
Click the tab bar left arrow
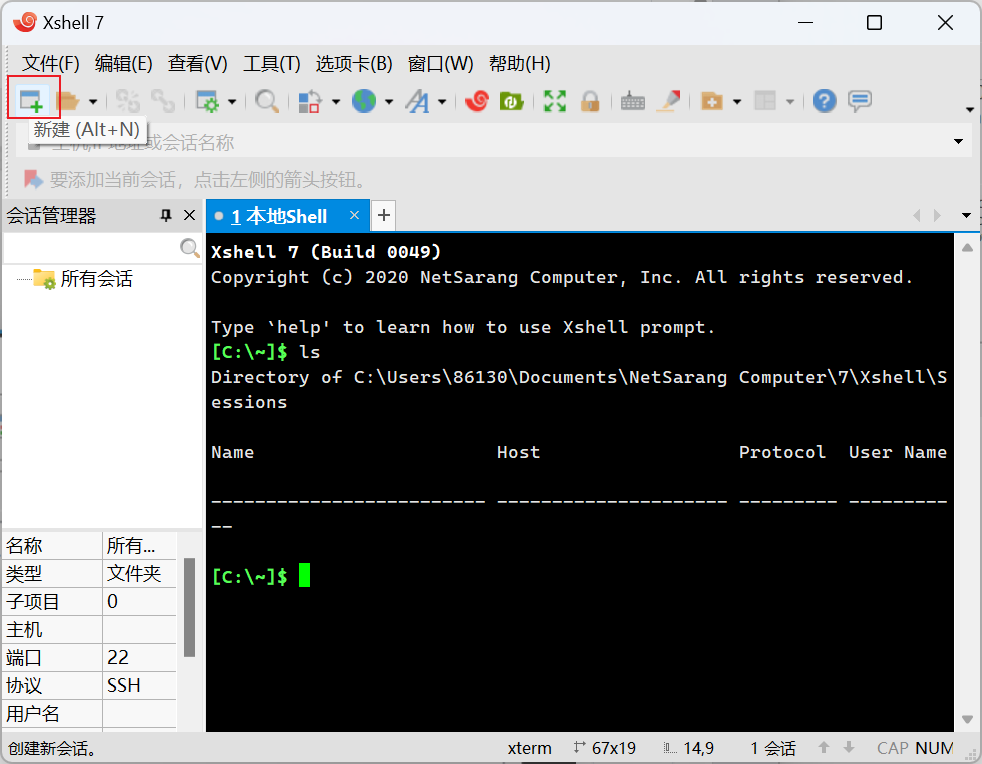click(x=917, y=215)
